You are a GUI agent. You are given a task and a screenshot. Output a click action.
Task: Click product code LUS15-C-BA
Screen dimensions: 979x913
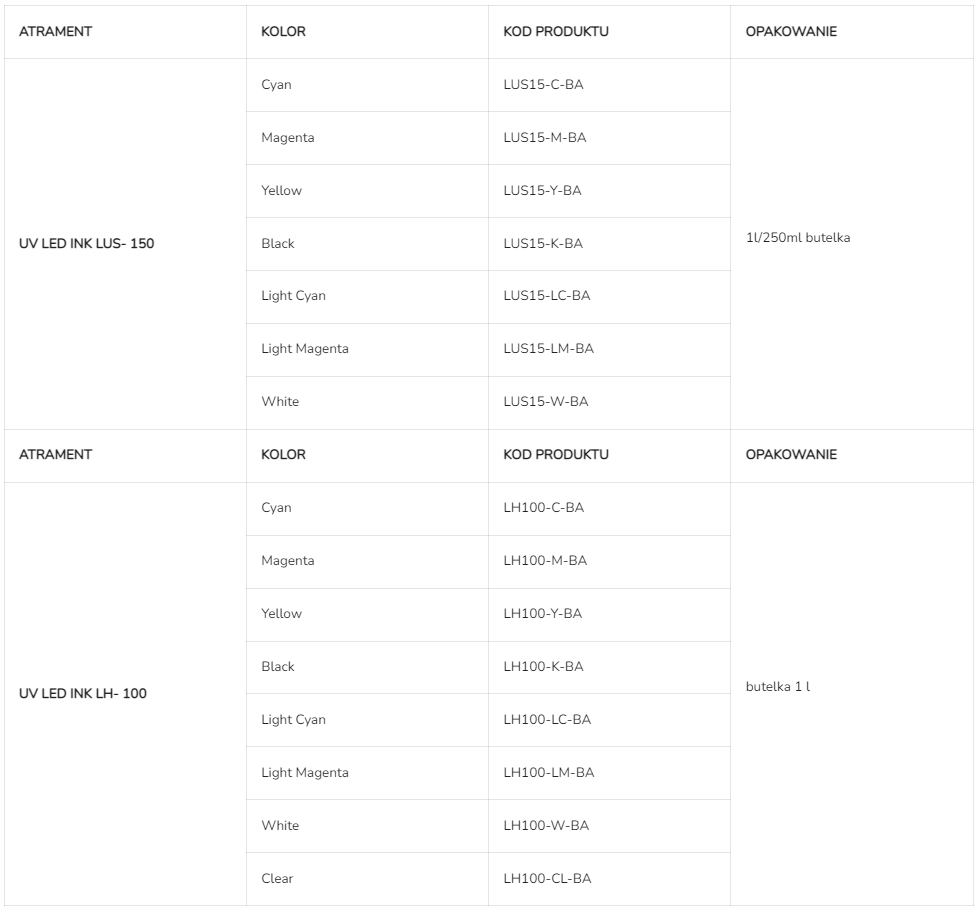pyautogui.click(x=543, y=85)
